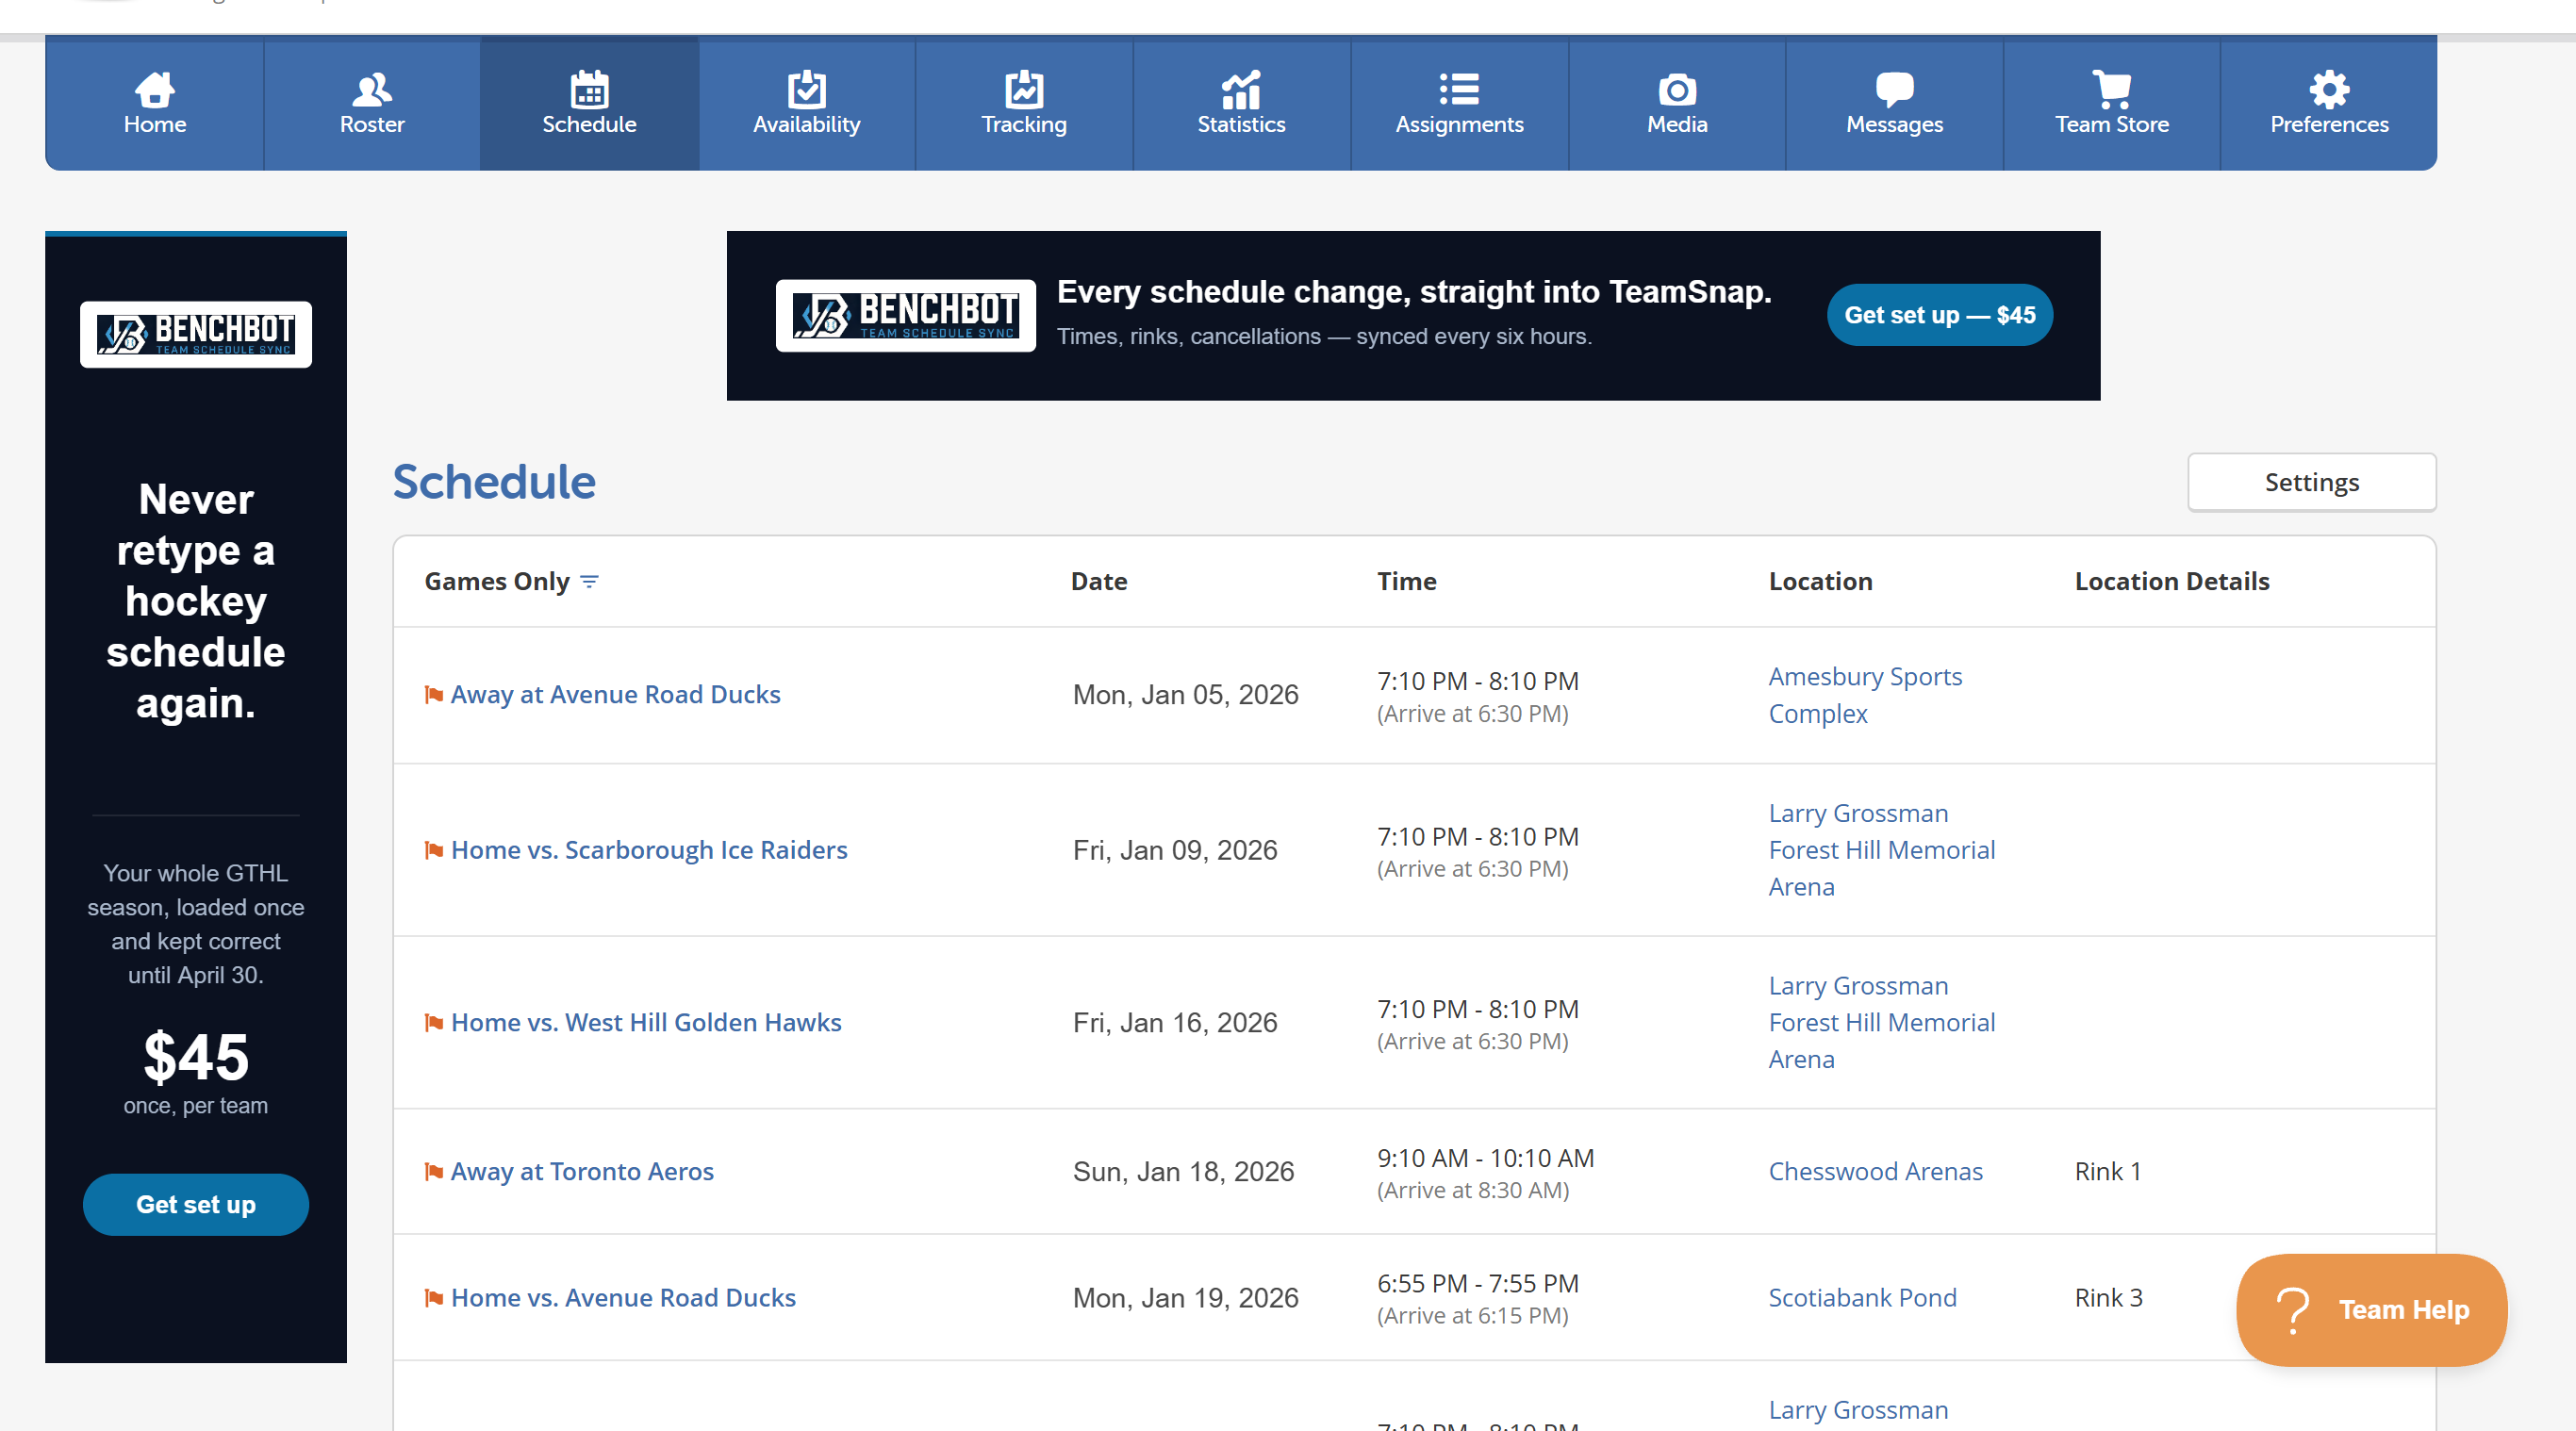2576x1431 pixels.
Task: Click the Availability checkmark icon
Action: coord(806,90)
